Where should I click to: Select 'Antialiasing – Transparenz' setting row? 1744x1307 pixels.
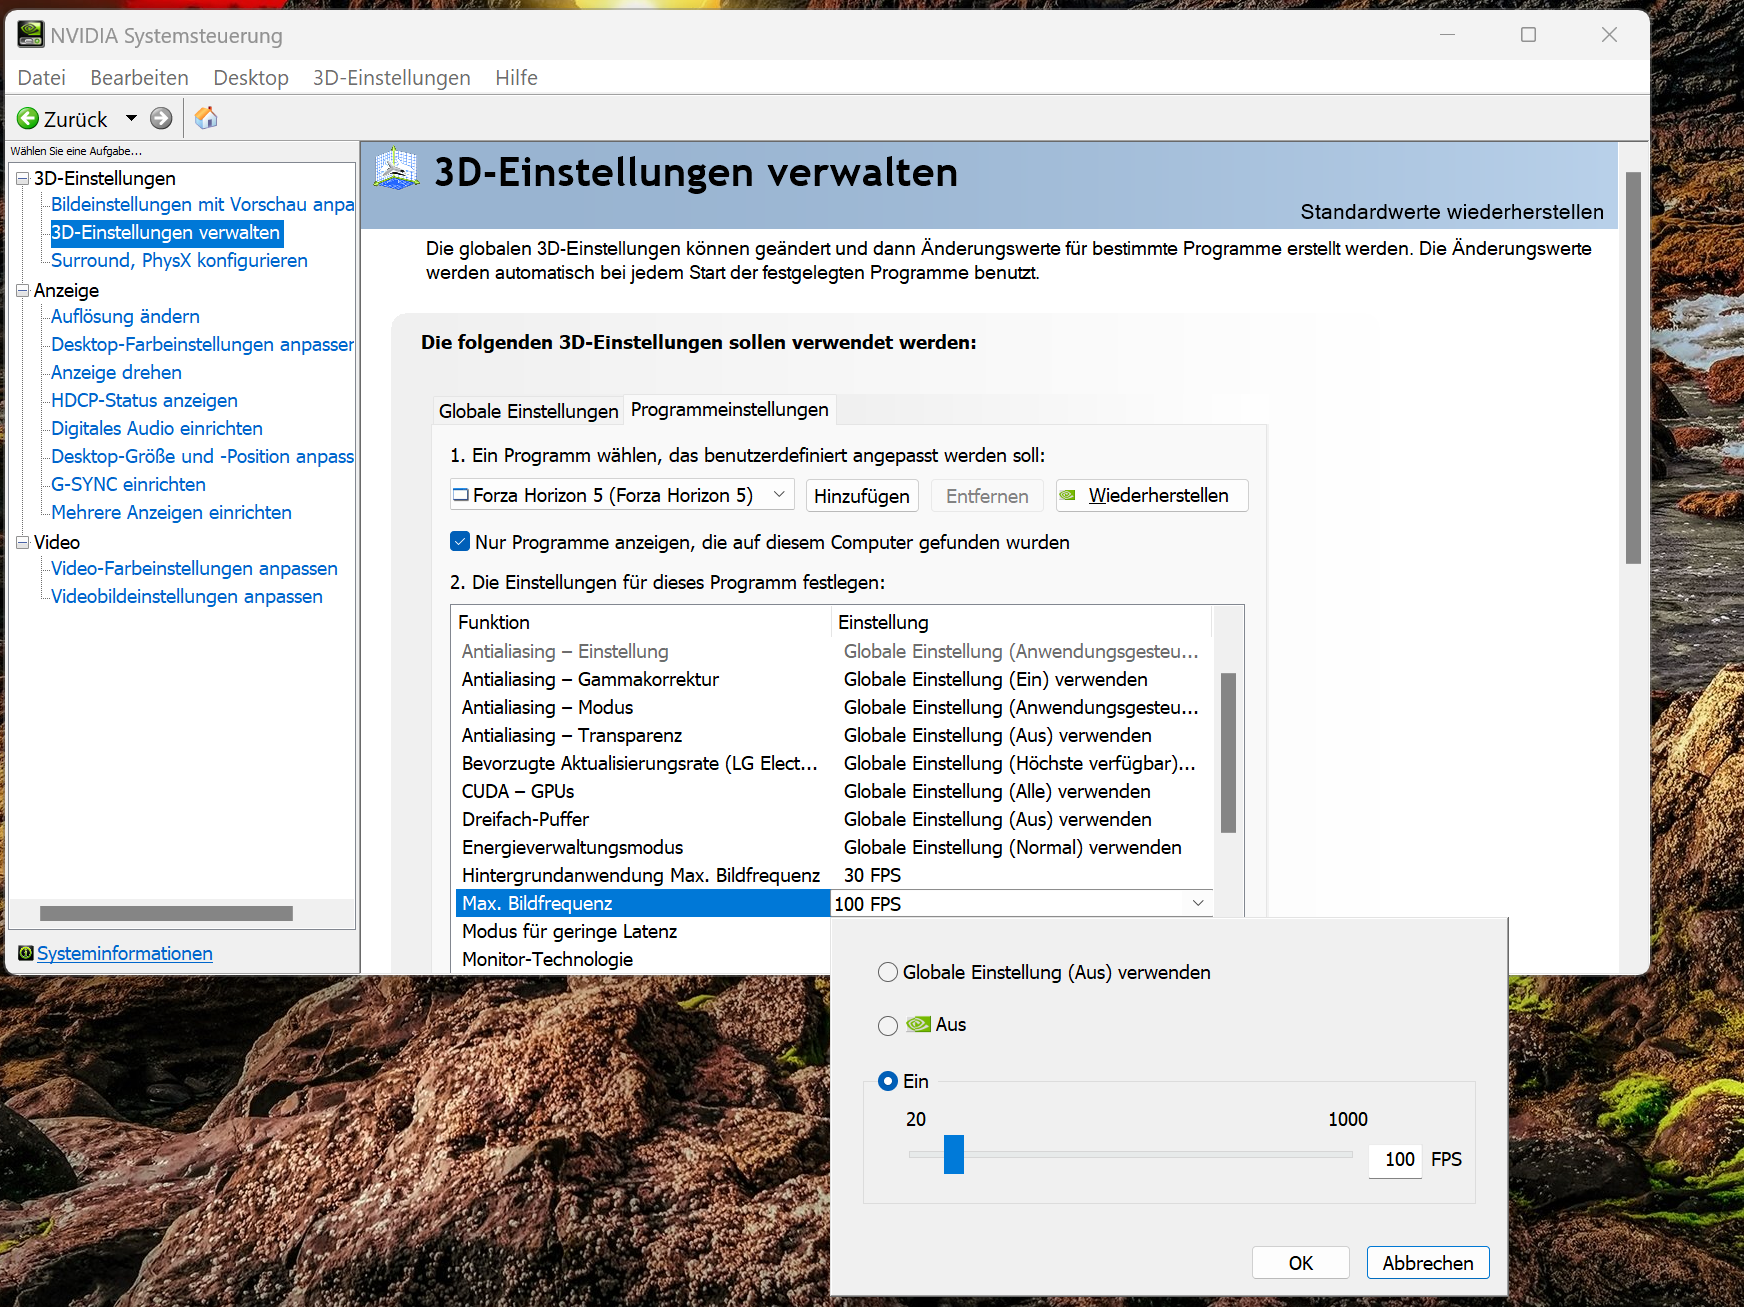click(834, 735)
